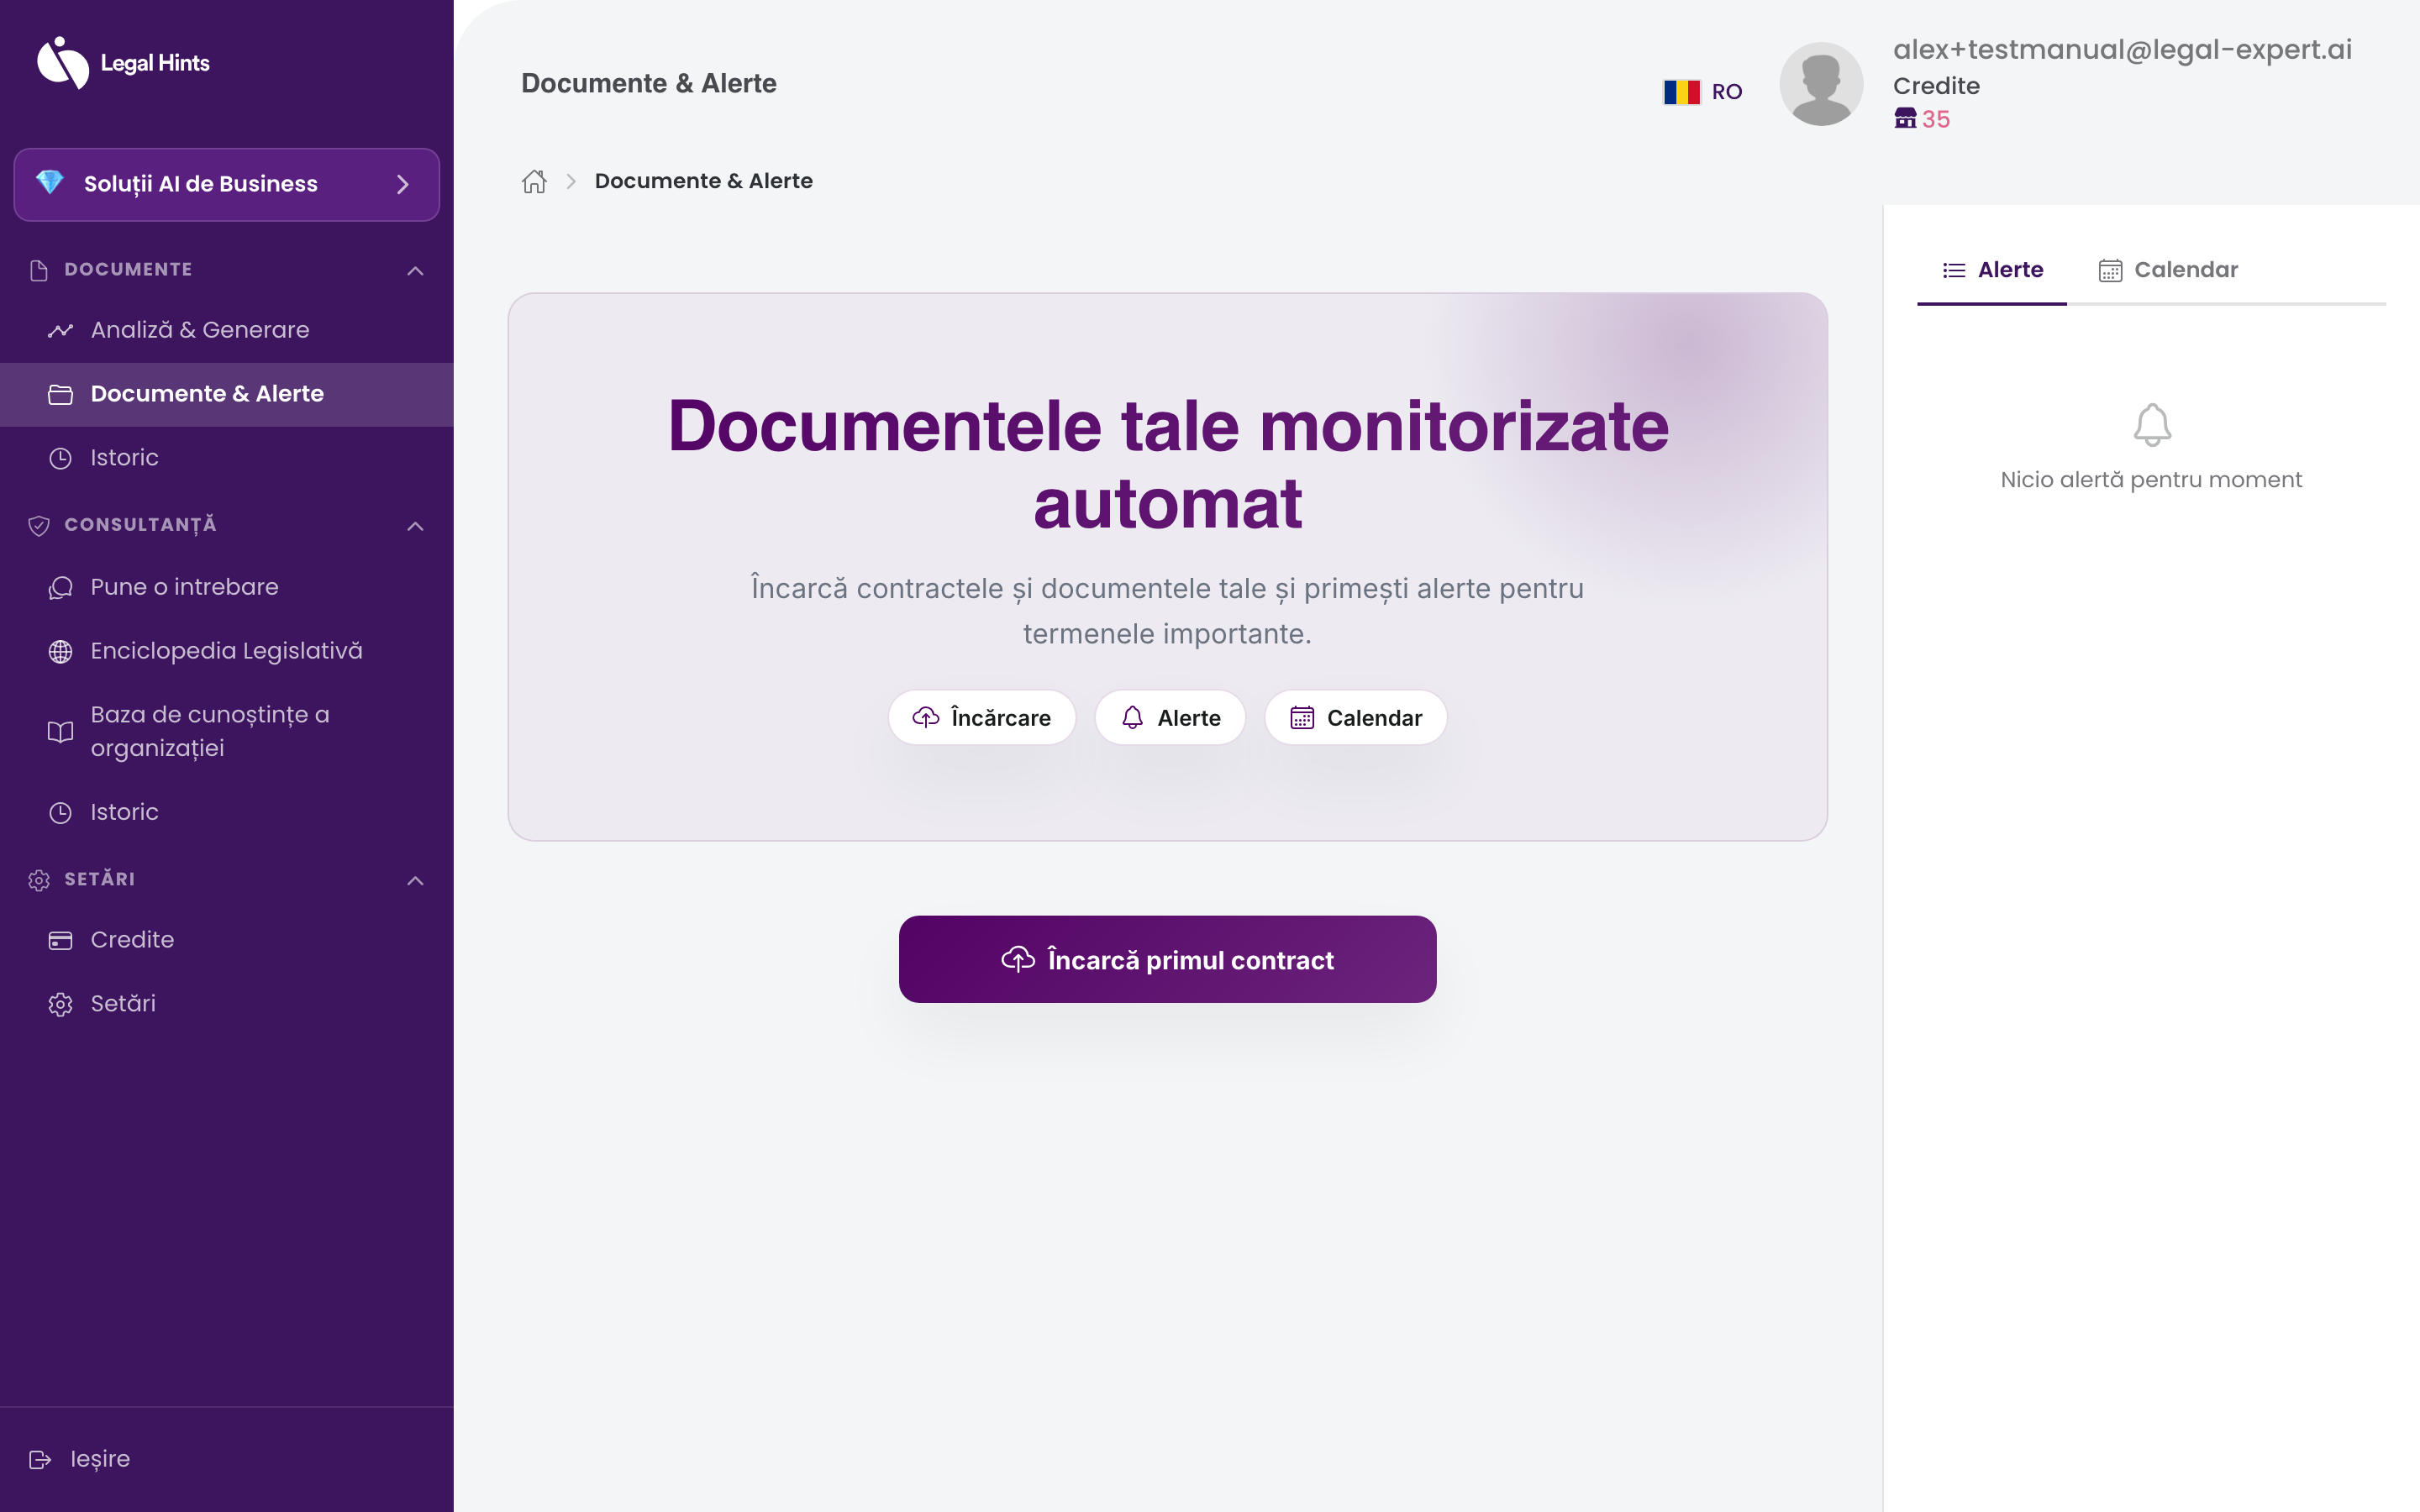Open Enciclopedia Legislativă
This screenshot has width=2420, height=1512.
click(x=227, y=651)
